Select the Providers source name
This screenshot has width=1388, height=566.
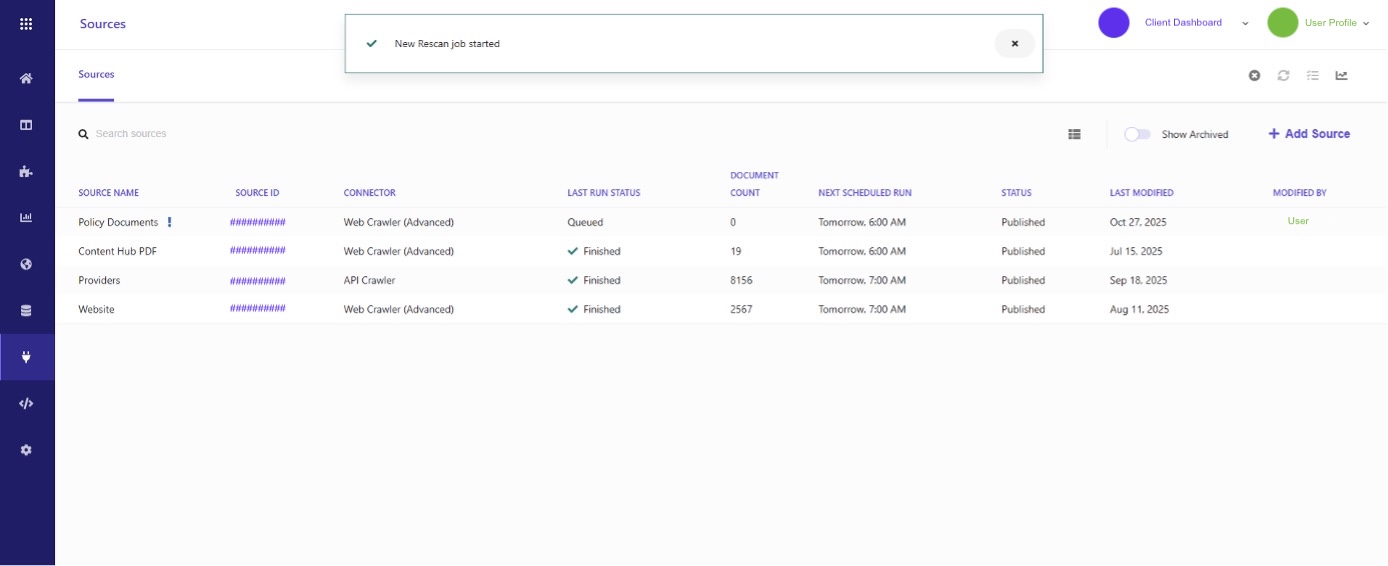99,280
